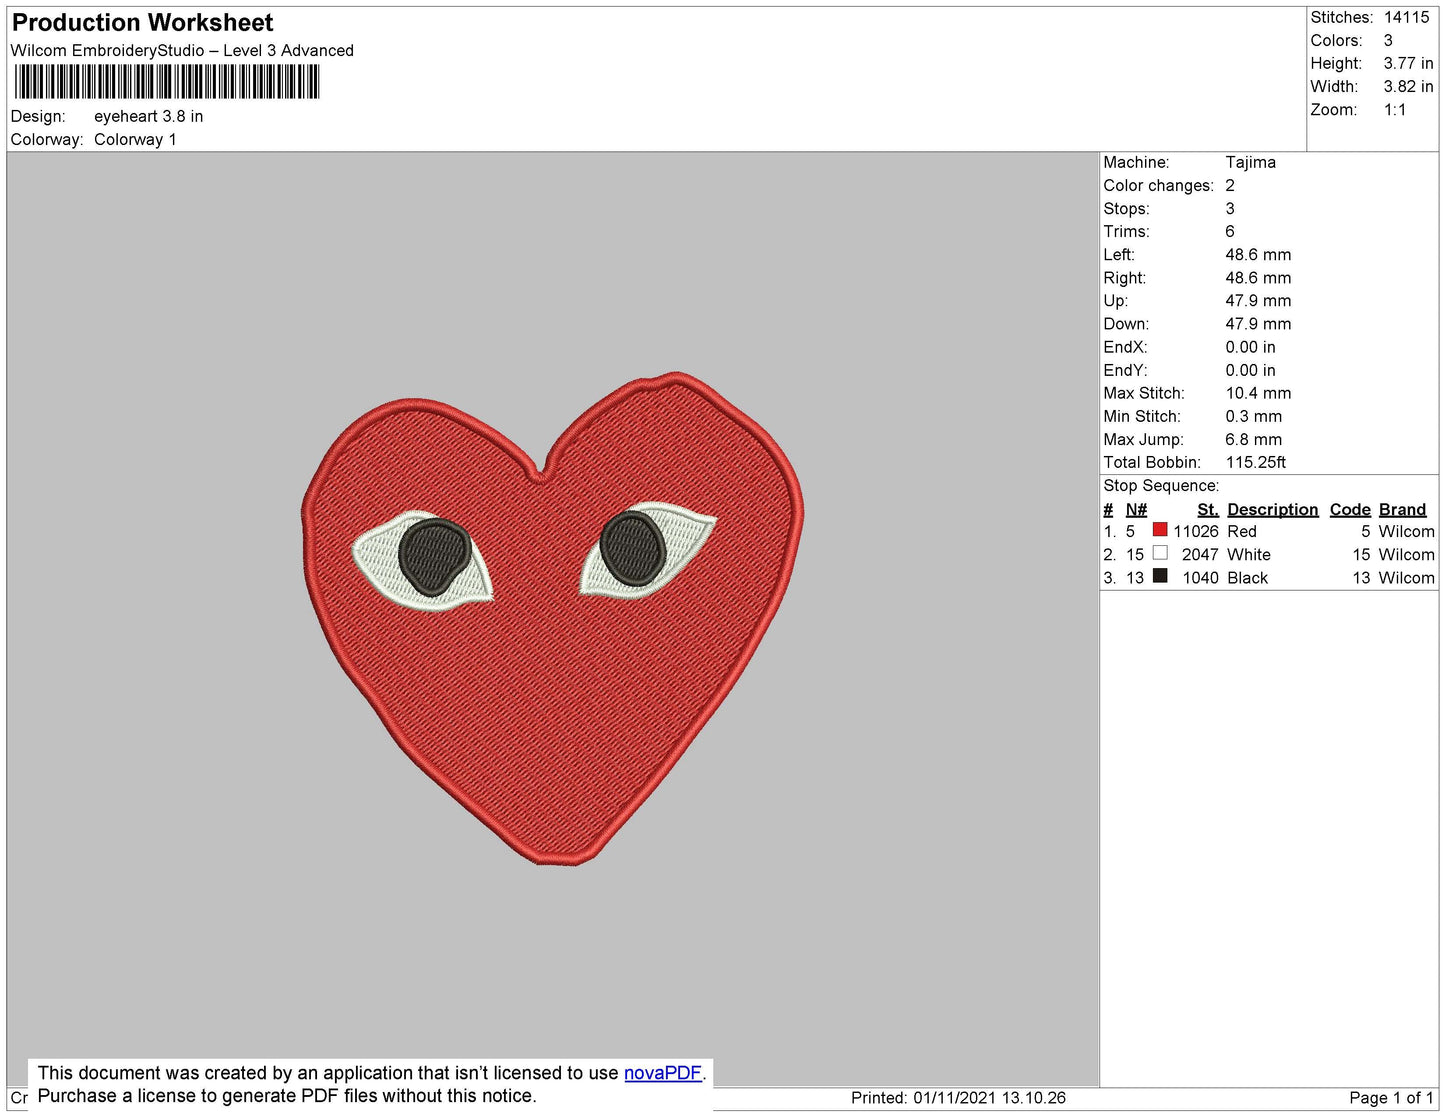Click the 'Colorway 1' value
This screenshot has height=1117, width=1445.
tap(135, 139)
